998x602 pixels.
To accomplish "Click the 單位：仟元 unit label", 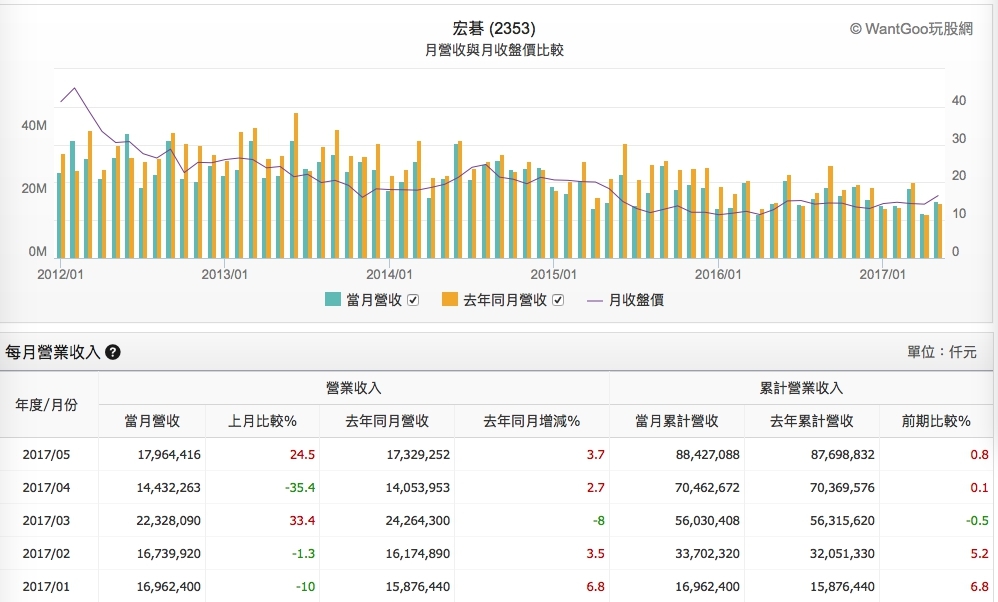I will [x=942, y=351].
